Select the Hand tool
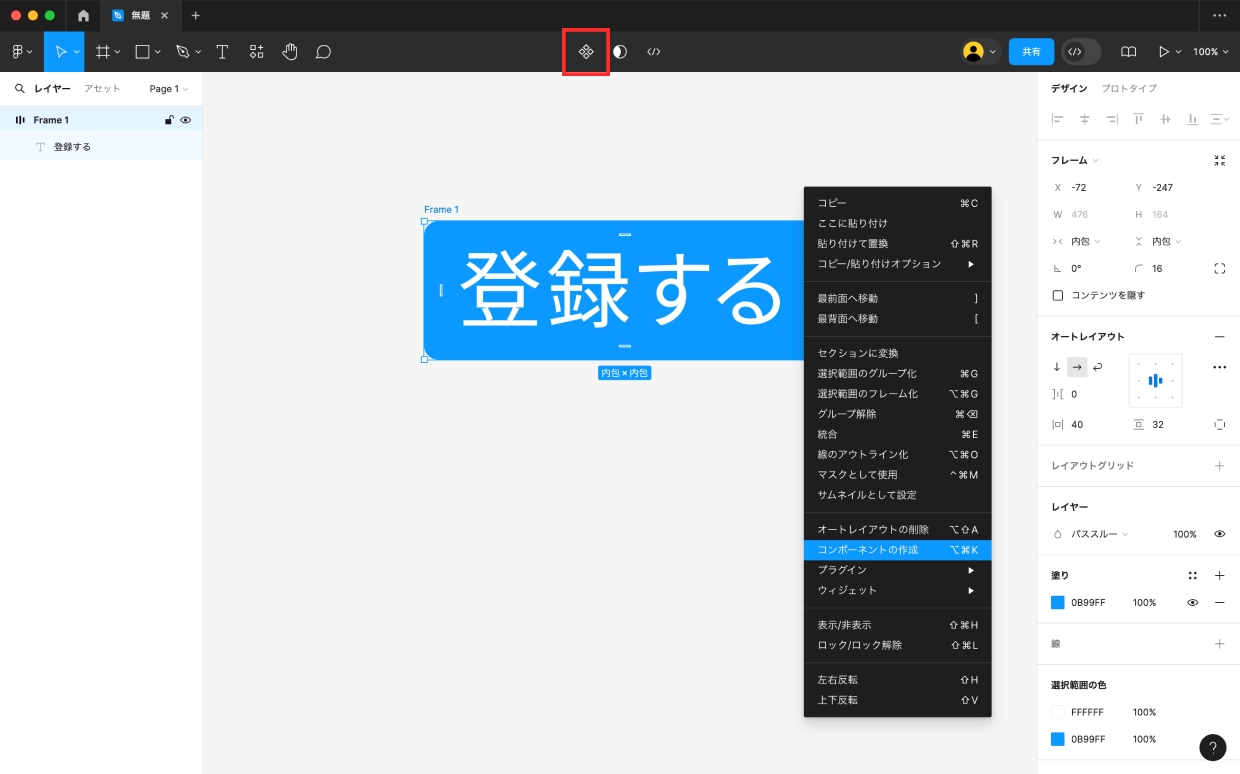This screenshot has height=774, width=1240. pos(290,52)
